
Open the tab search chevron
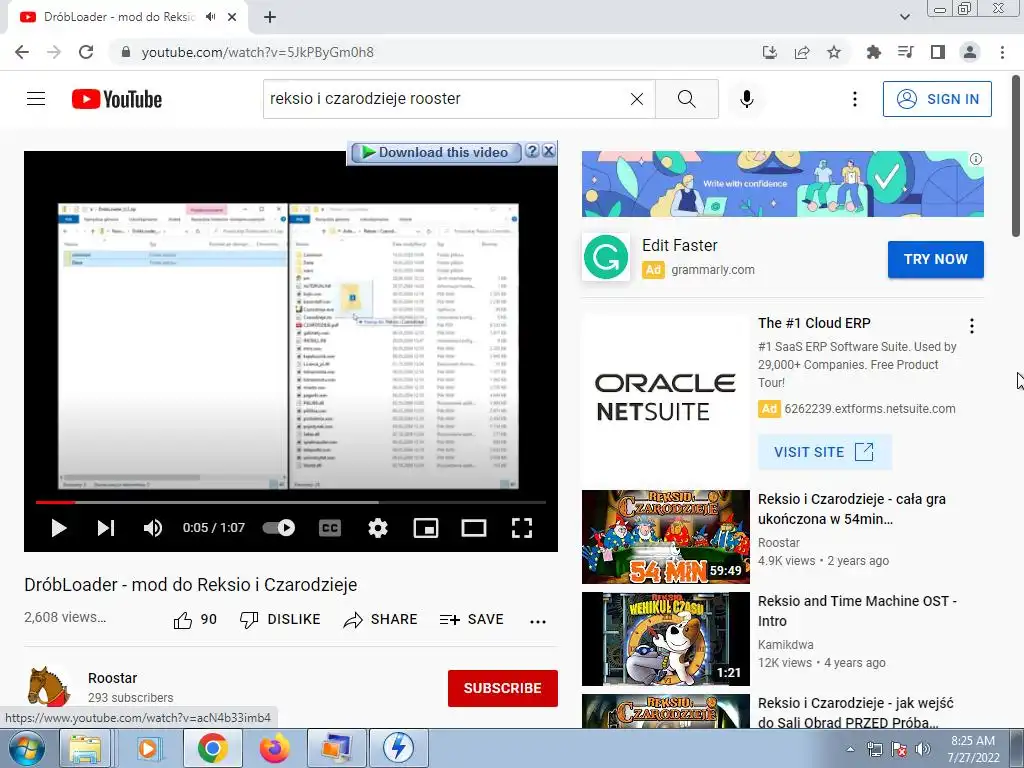[904, 17]
